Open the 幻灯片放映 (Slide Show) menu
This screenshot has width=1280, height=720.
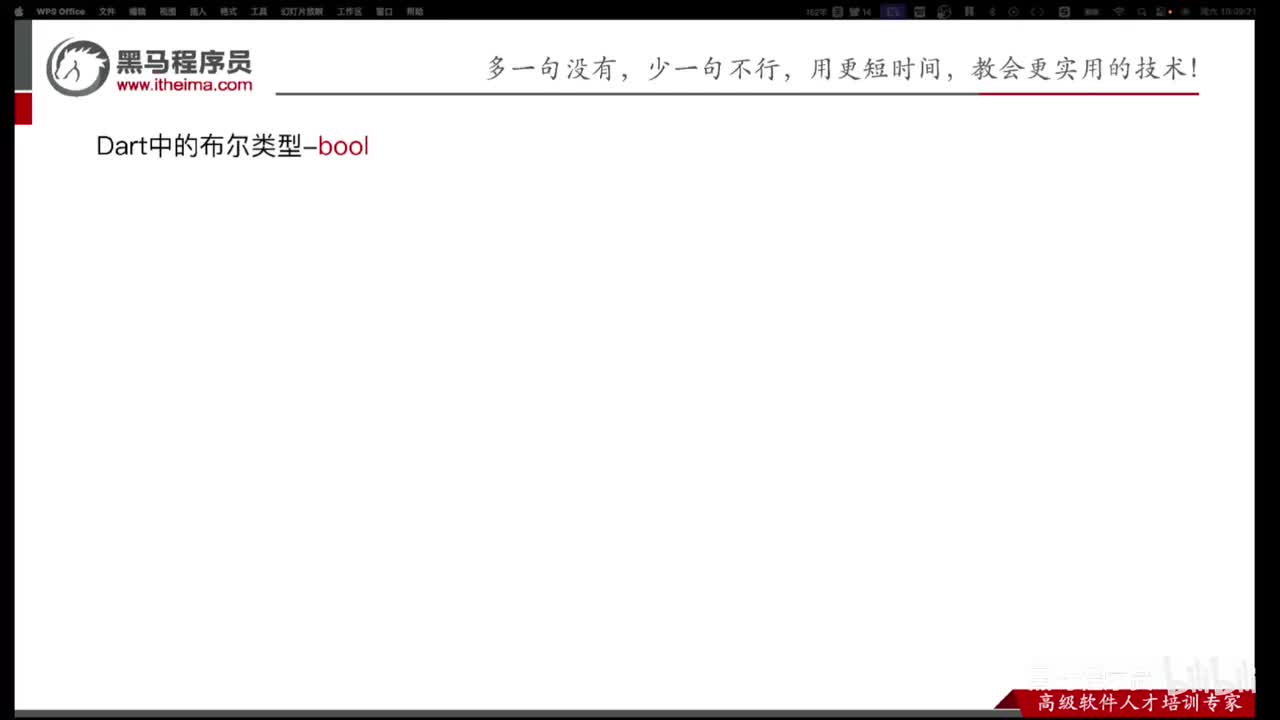(x=302, y=11)
